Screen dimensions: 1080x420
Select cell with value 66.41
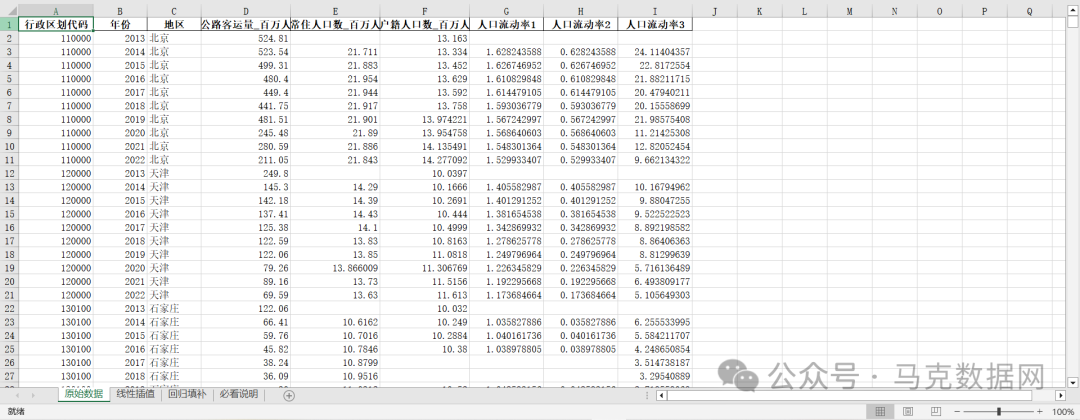(246, 321)
